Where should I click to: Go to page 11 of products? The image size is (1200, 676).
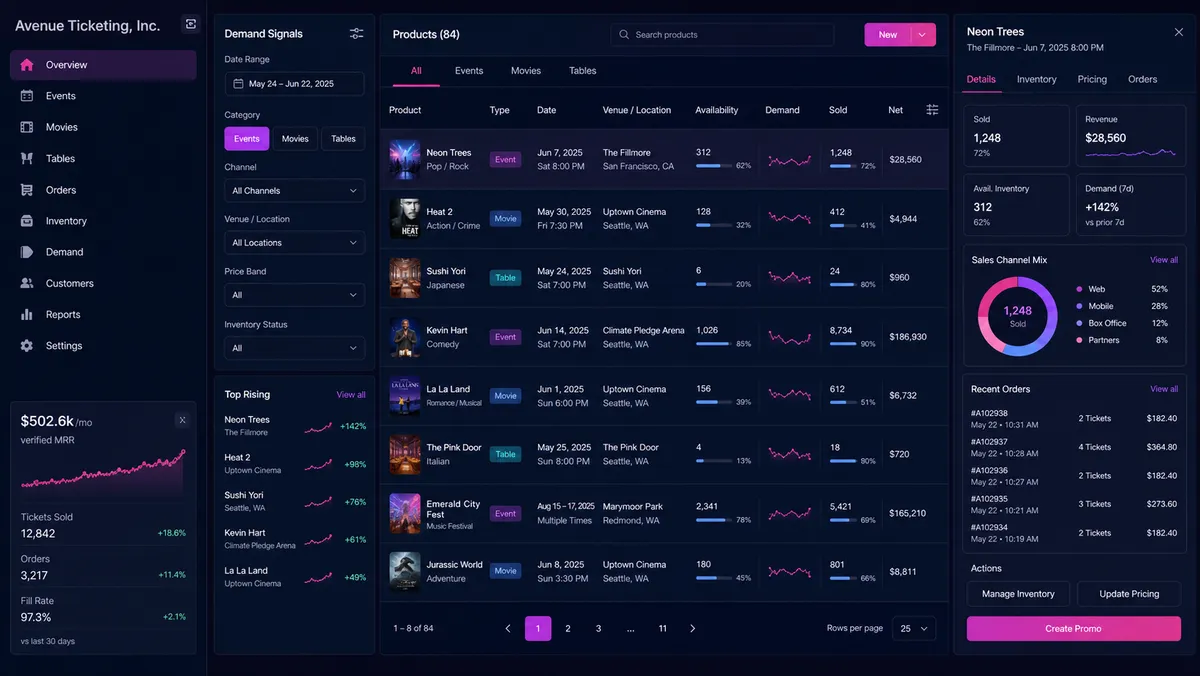coord(663,628)
